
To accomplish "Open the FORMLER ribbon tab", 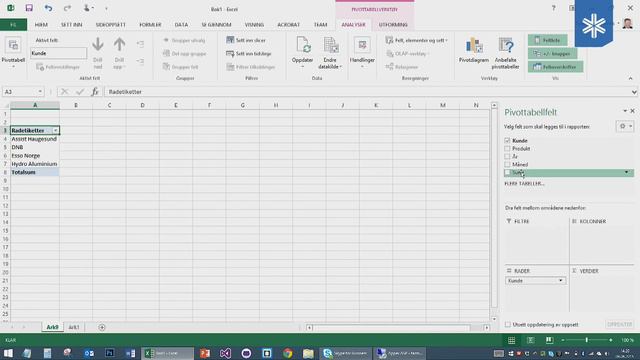I will click(x=150, y=24).
